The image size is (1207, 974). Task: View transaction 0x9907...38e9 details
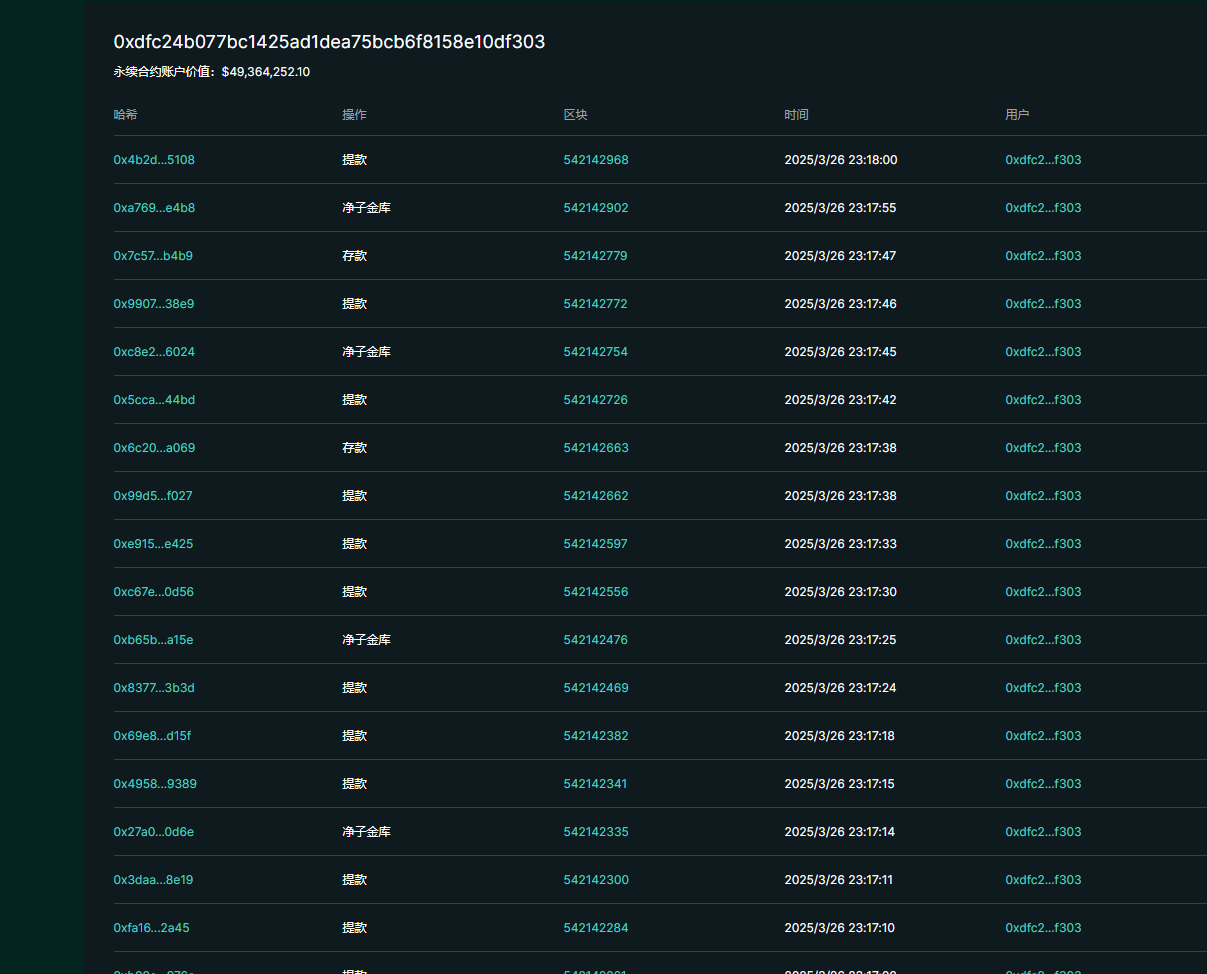(x=154, y=304)
